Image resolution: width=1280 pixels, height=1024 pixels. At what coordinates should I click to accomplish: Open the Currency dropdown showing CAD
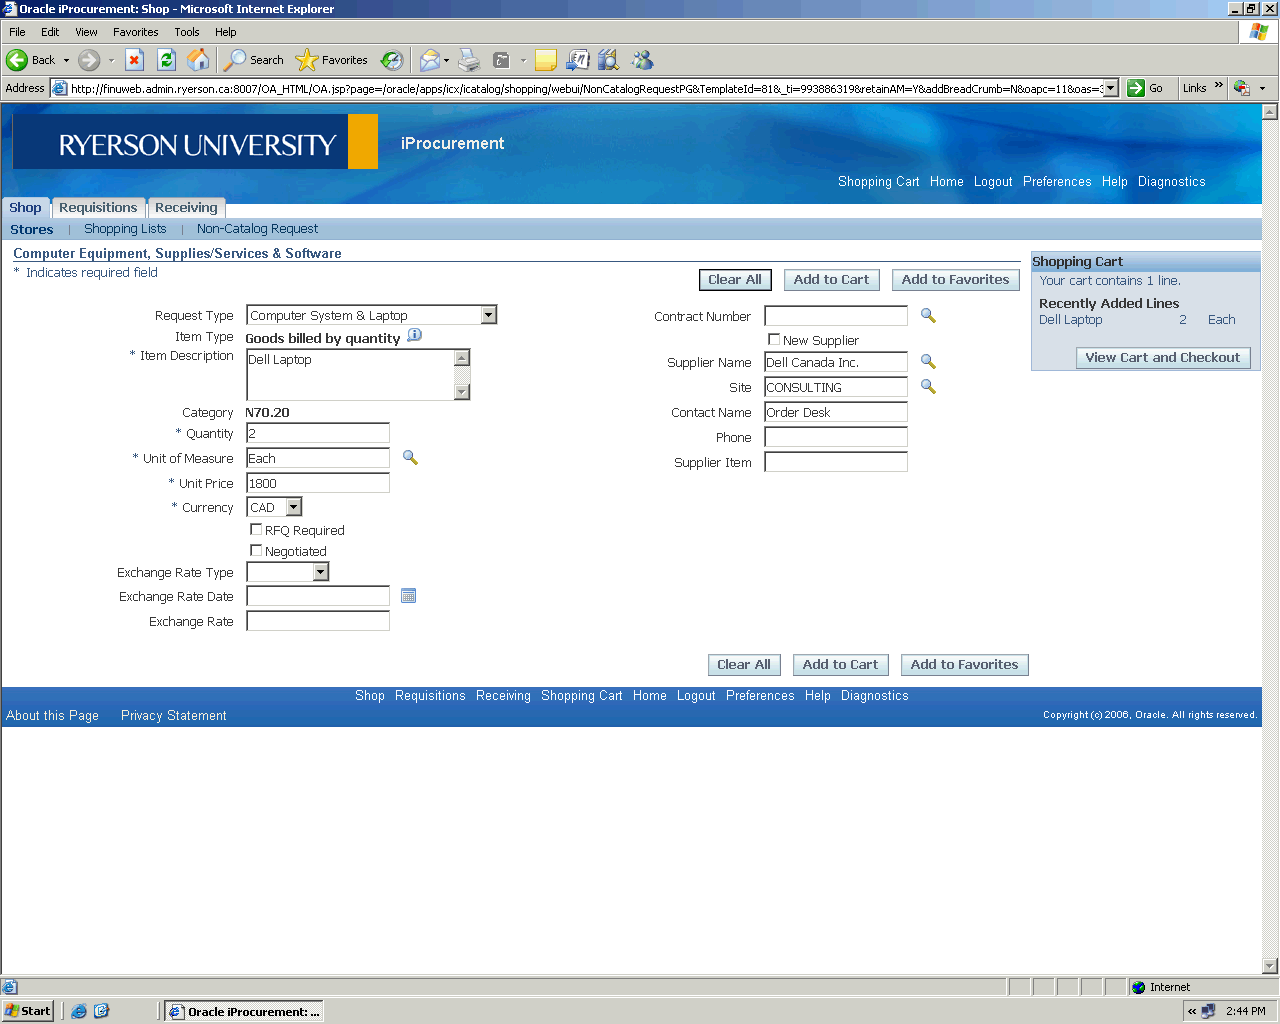[x=293, y=508]
